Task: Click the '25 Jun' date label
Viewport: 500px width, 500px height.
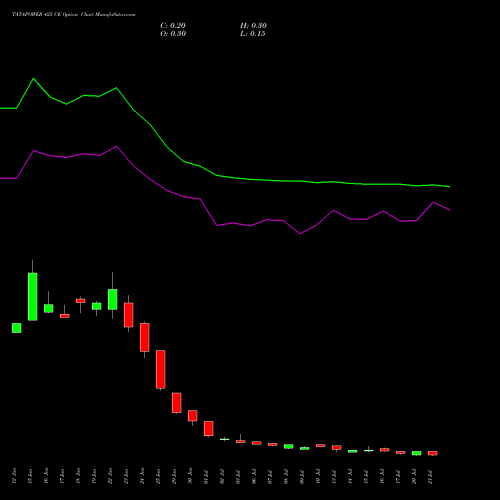Action: tap(158, 476)
